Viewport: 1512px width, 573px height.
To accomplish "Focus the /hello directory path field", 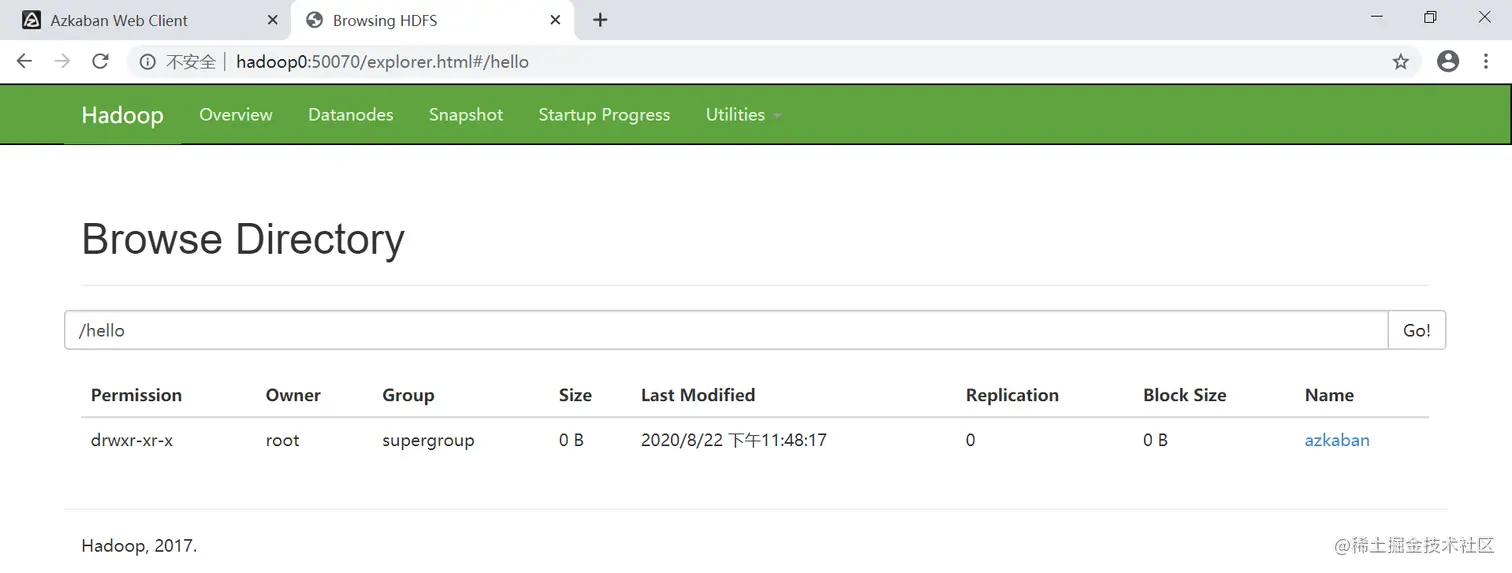I will coord(725,330).
